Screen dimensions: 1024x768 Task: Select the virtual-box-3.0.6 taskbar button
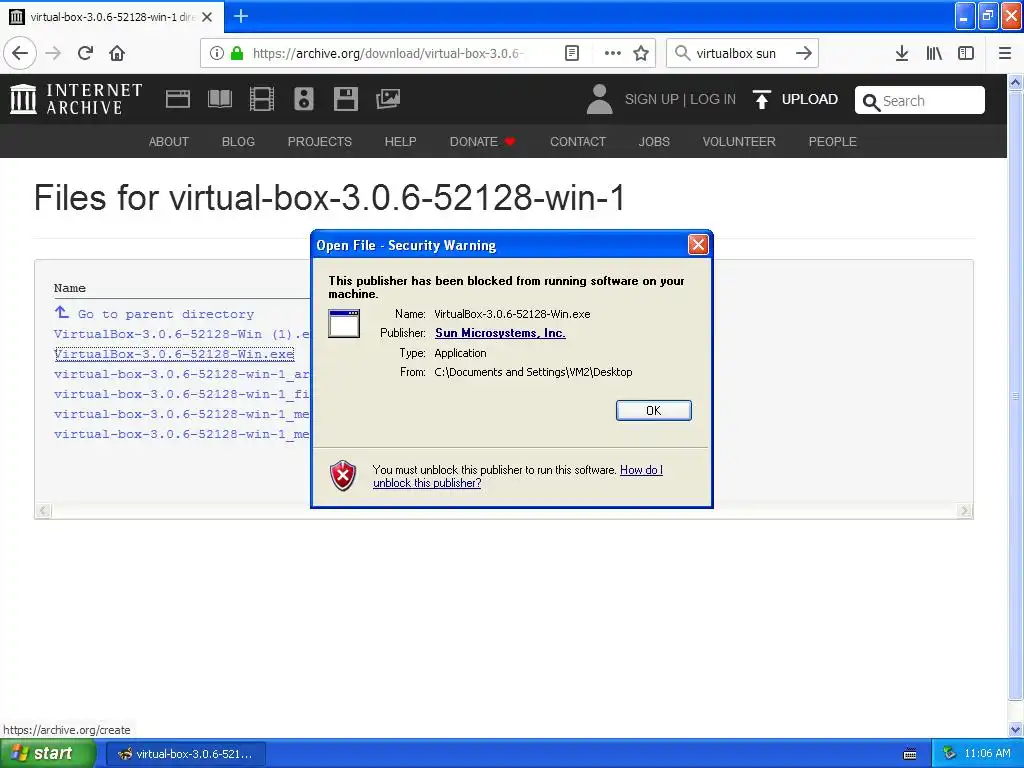click(x=185, y=754)
